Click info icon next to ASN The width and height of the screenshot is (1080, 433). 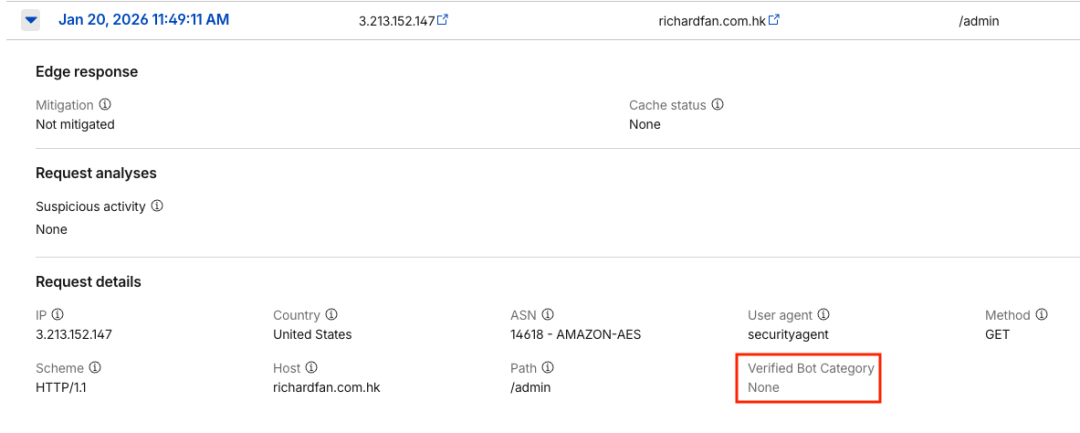[548, 315]
